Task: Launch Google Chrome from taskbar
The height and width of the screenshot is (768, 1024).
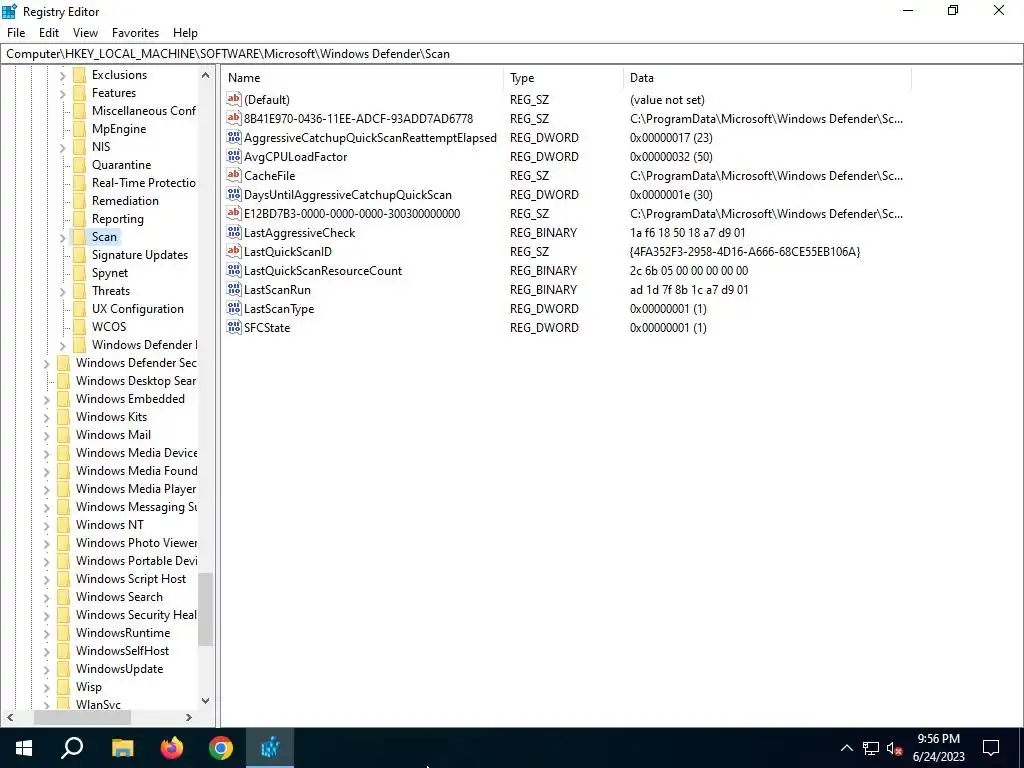Action: (221, 748)
